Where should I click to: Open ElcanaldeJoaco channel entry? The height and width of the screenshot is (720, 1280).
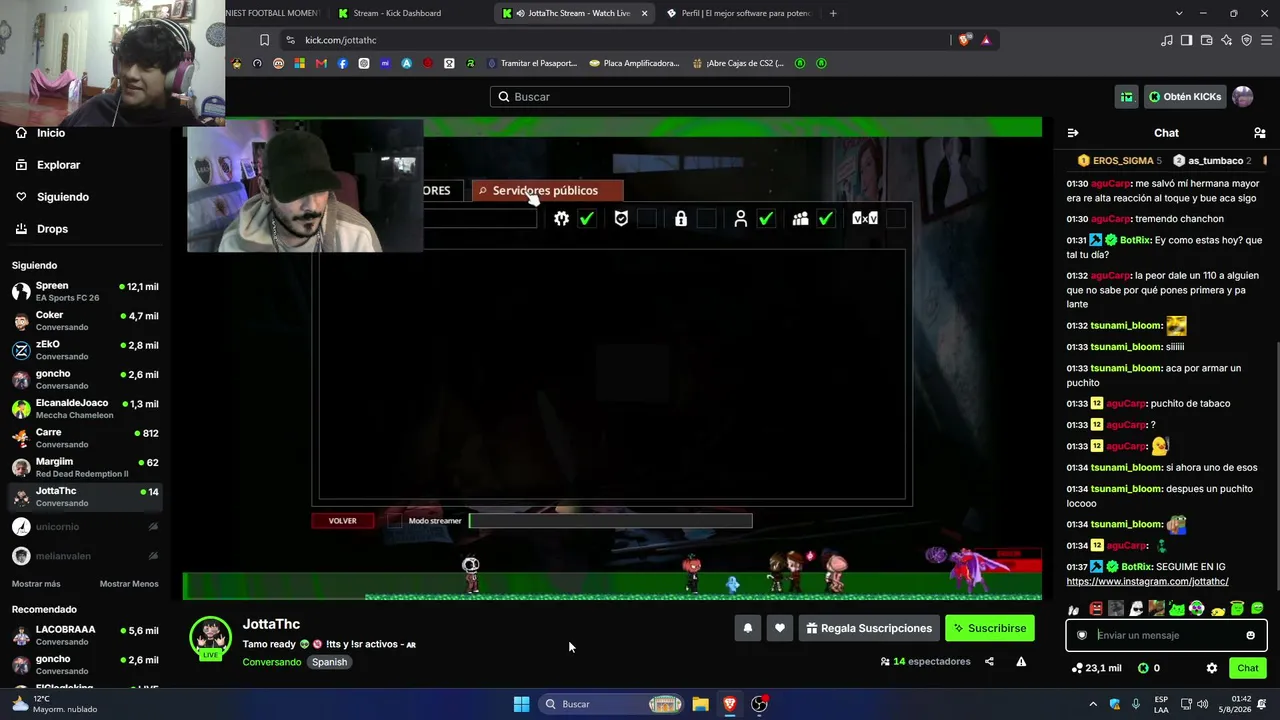[x=85, y=408]
